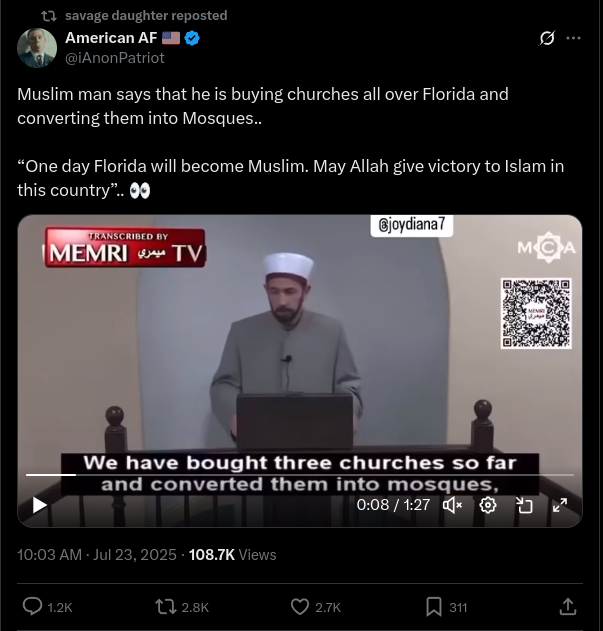603x631 pixels.
Task: Bookmark this post
Action: [434, 607]
